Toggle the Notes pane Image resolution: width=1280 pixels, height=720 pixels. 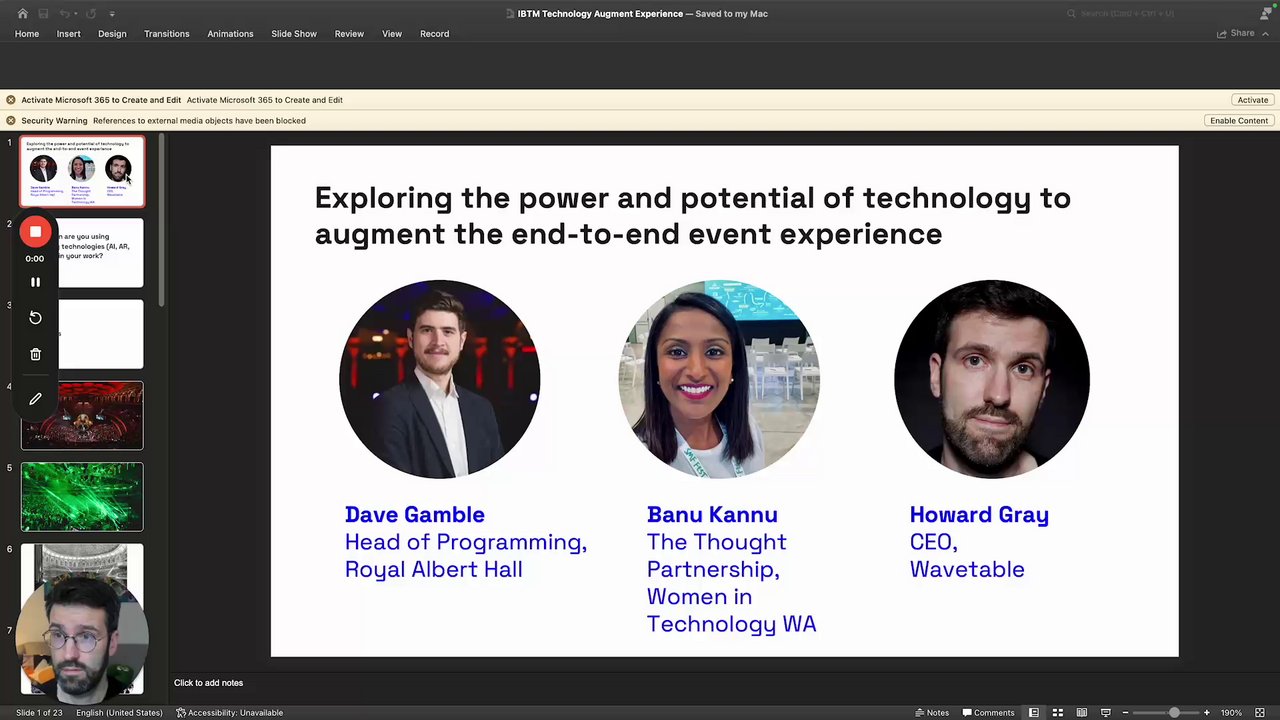[x=932, y=713]
